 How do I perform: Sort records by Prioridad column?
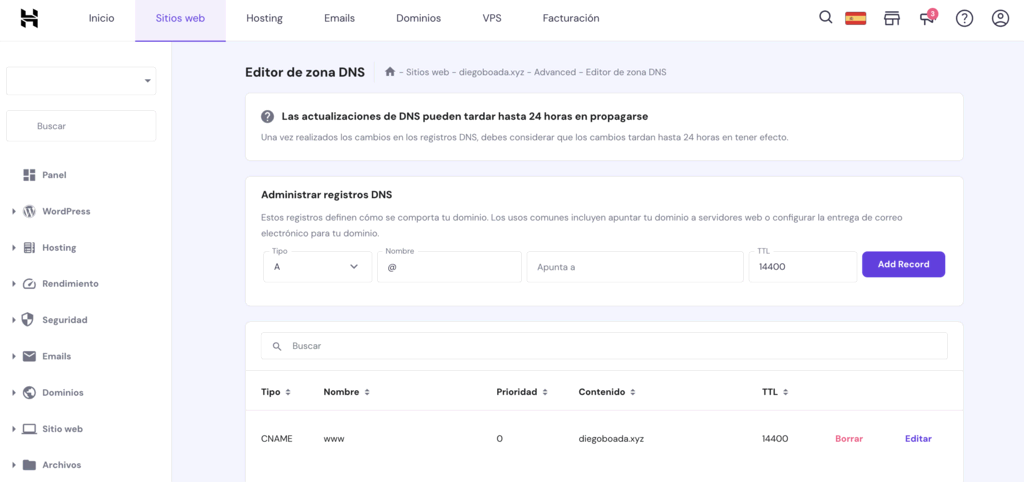click(522, 392)
